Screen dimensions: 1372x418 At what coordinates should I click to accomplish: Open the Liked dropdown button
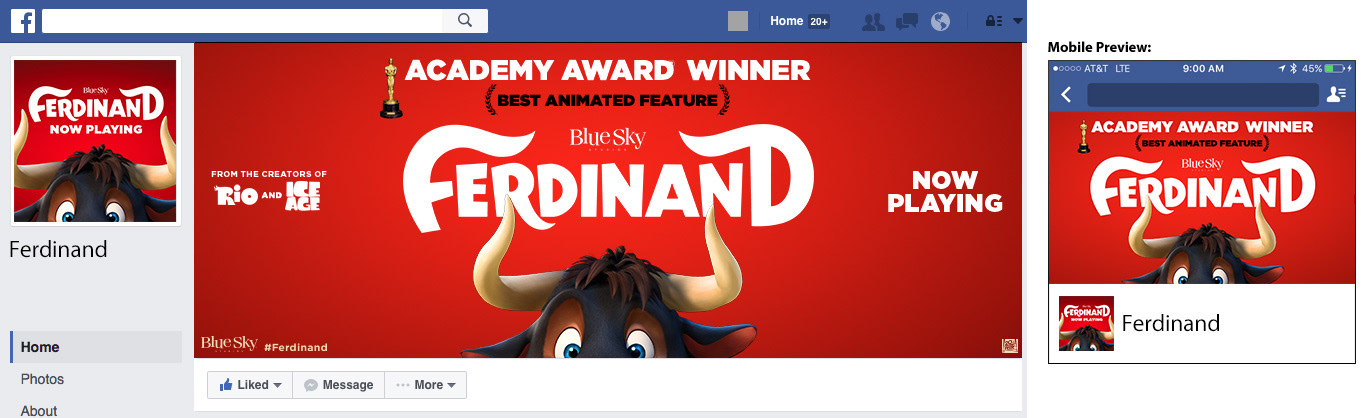pos(250,385)
